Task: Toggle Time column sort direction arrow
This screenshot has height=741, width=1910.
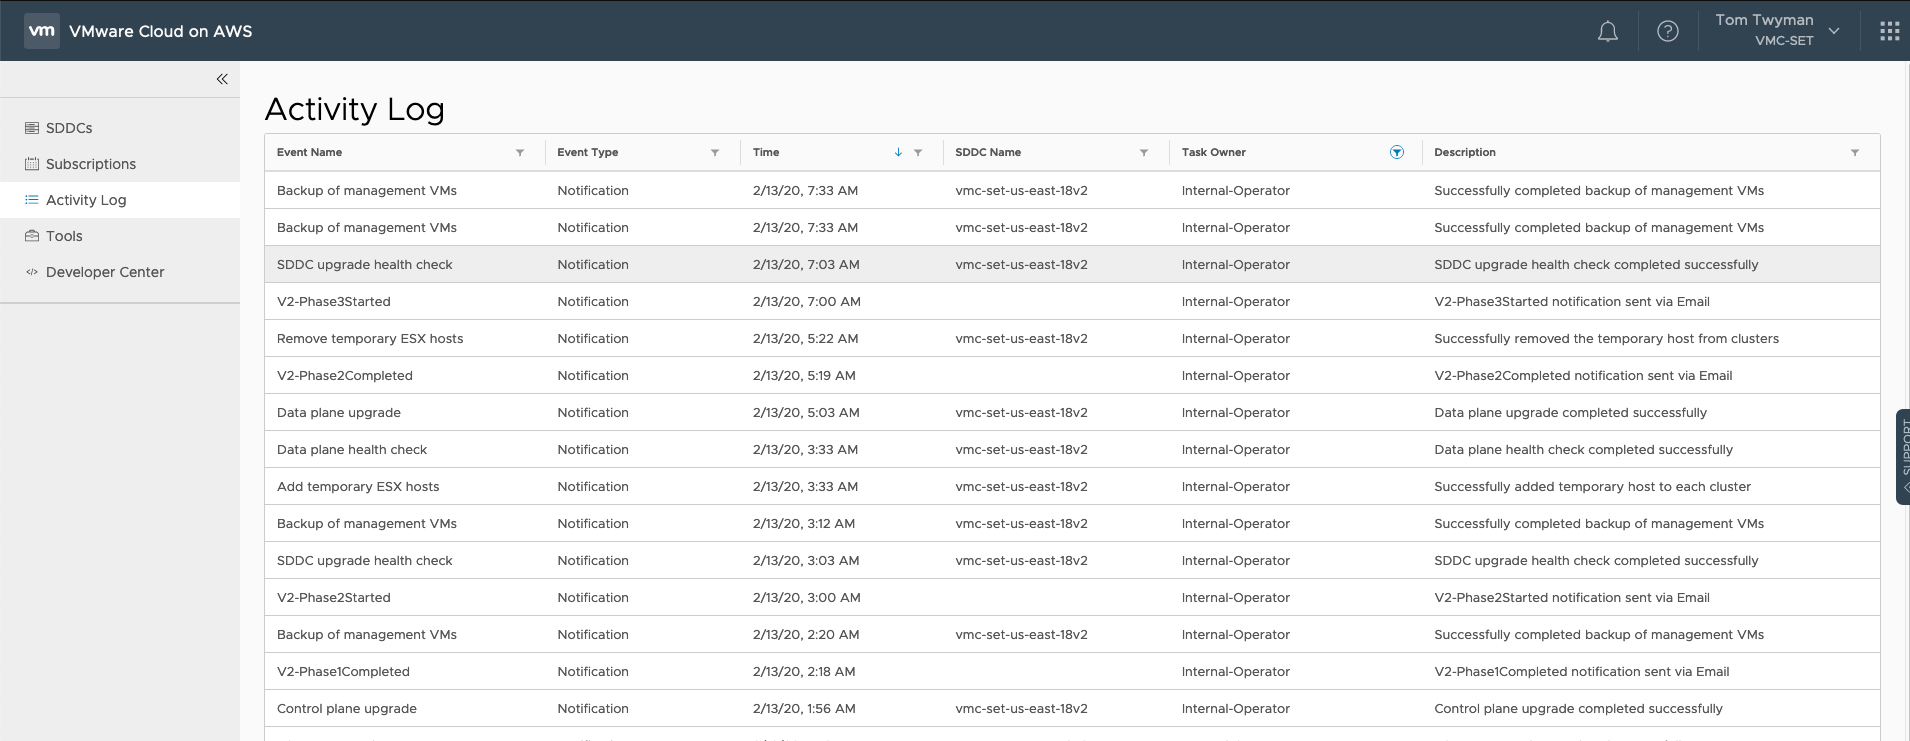Action: pyautogui.click(x=898, y=153)
